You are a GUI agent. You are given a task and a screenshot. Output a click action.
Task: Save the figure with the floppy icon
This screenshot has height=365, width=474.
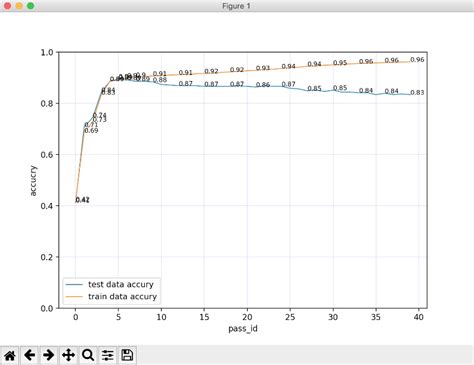click(x=127, y=355)
